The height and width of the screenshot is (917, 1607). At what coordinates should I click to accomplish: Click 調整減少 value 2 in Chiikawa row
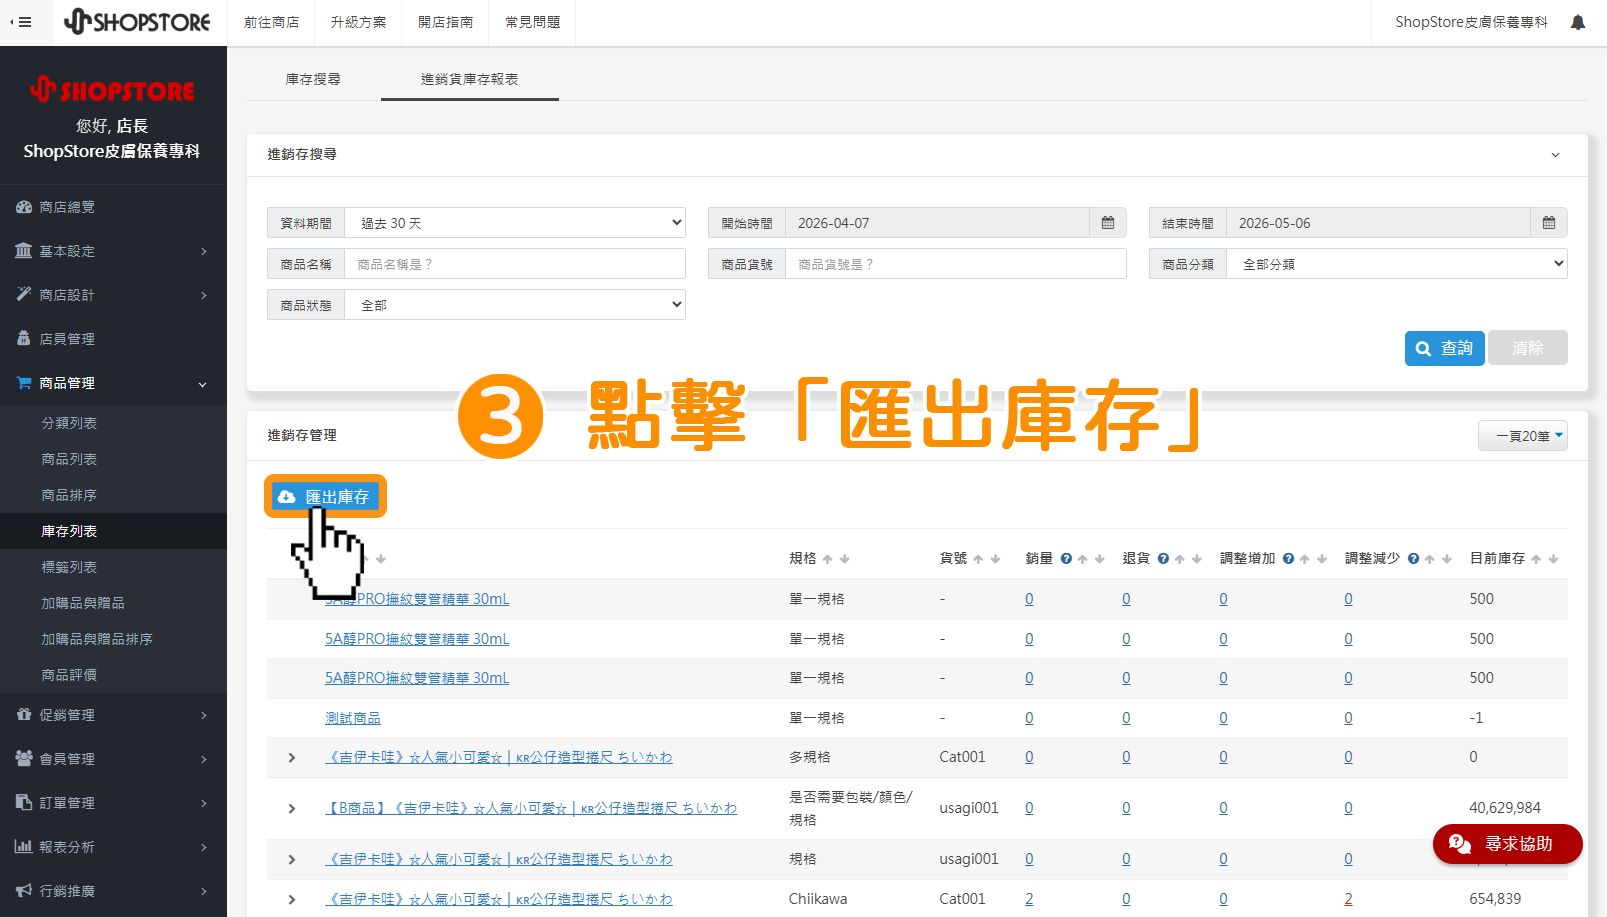[1348, 899]
